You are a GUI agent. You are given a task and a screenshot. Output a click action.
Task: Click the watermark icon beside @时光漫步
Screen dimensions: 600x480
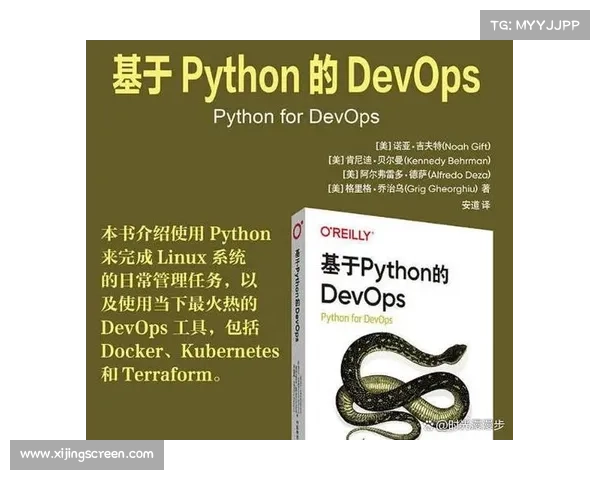click(x=430, y=424)
